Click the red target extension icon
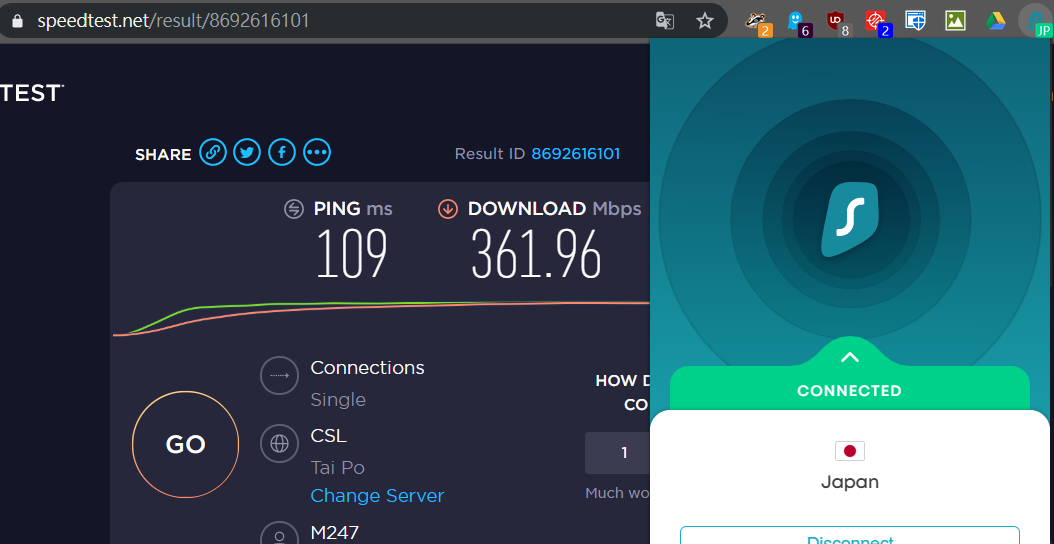 click(x=877, y=22)
